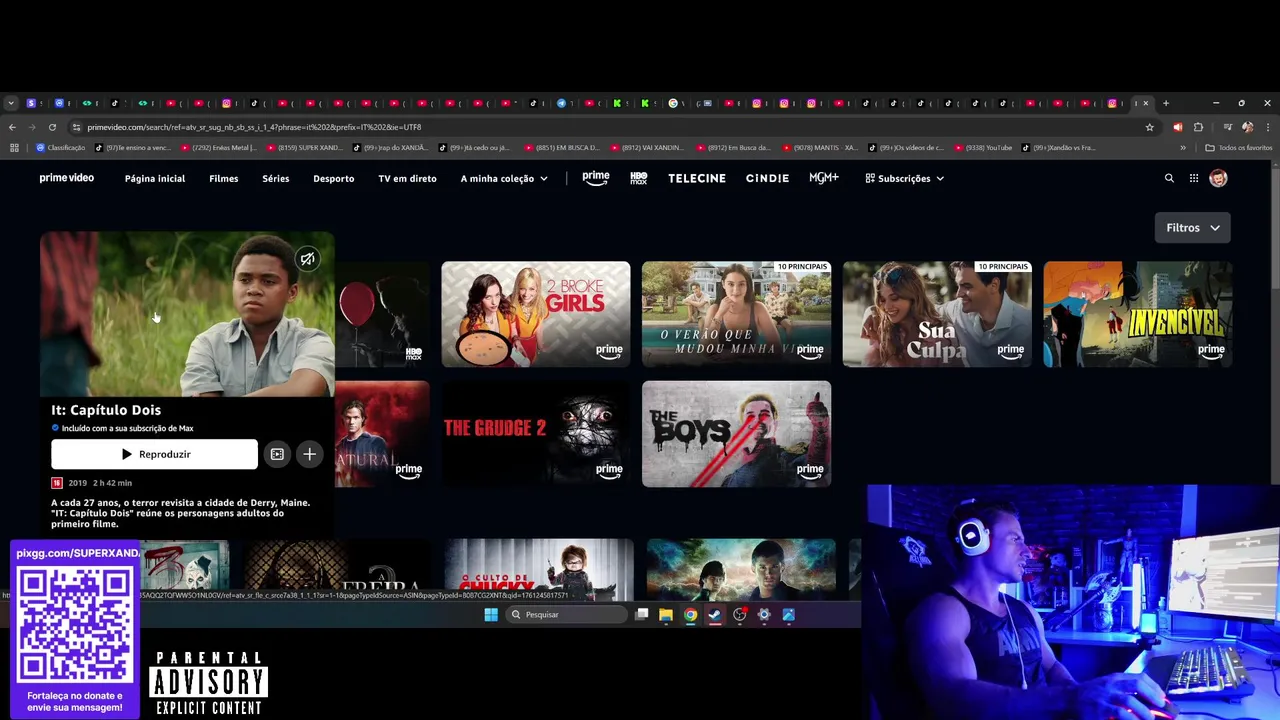Unmute the It: Capítulo Dois trailer preview
This screenshot has height=720, width=1280.
[308, 259]
